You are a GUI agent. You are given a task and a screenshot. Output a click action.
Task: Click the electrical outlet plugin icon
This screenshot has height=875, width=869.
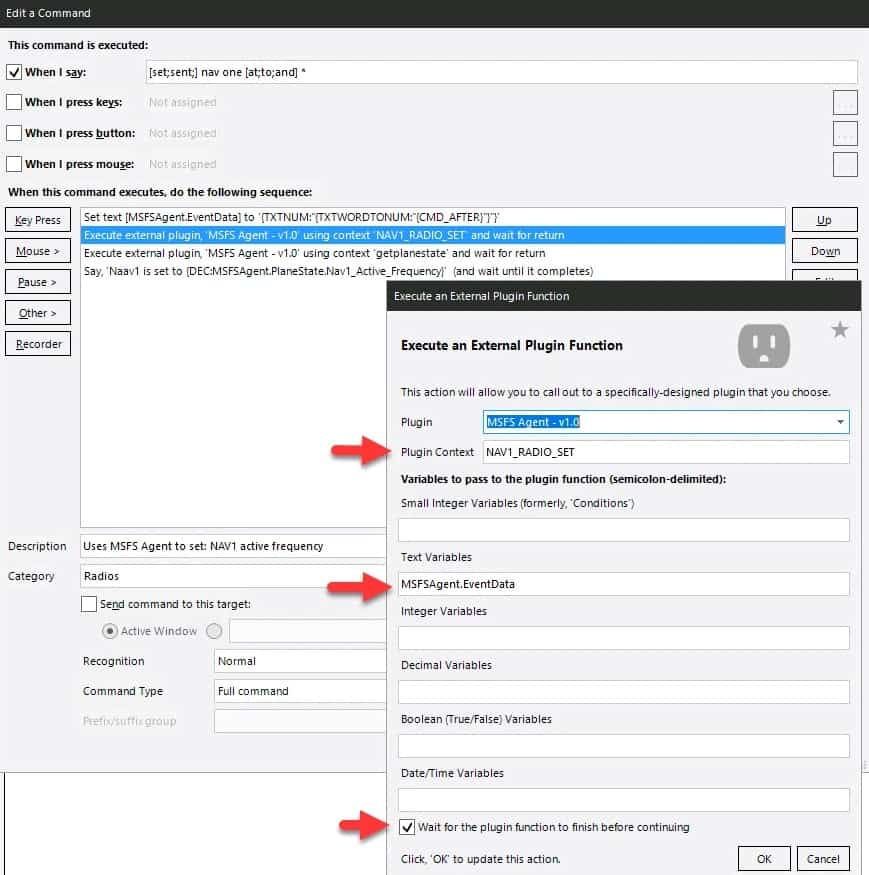coord(763,346)
